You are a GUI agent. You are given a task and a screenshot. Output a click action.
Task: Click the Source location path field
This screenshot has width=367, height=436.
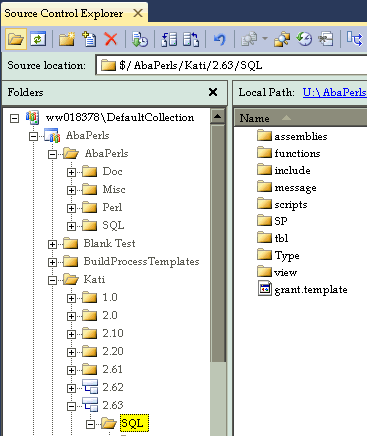coord(232,65)
